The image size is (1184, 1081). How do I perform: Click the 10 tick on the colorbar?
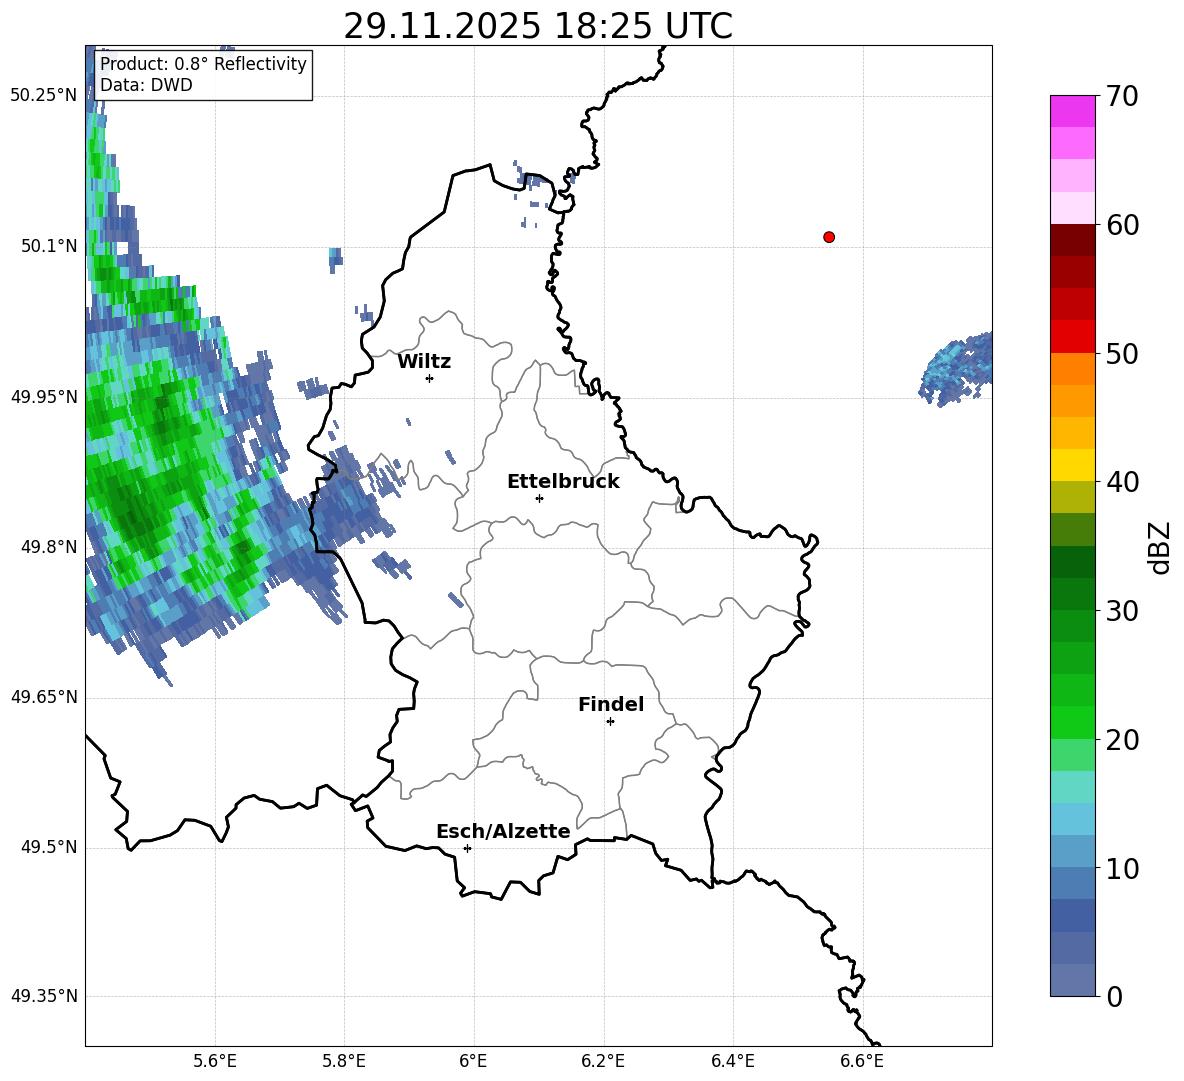1122,869
